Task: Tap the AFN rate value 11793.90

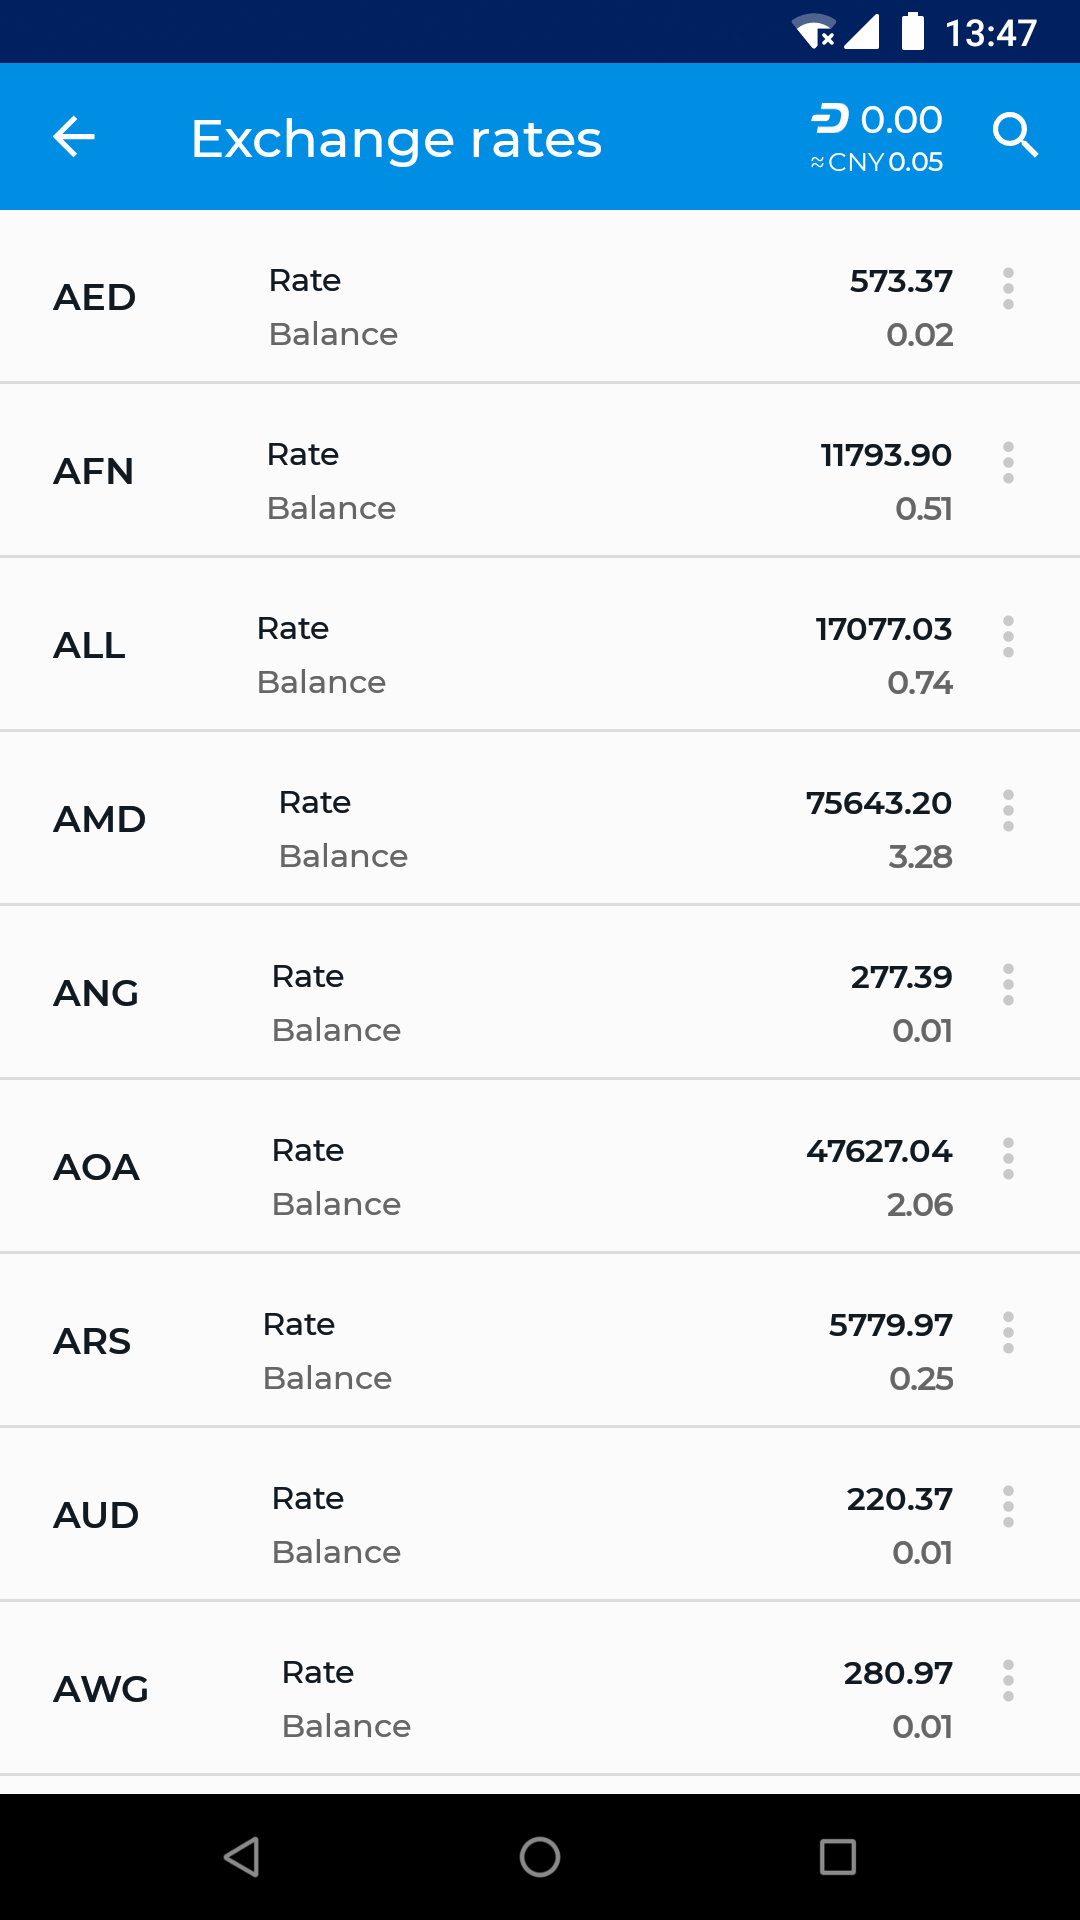Action: (886, 455)
